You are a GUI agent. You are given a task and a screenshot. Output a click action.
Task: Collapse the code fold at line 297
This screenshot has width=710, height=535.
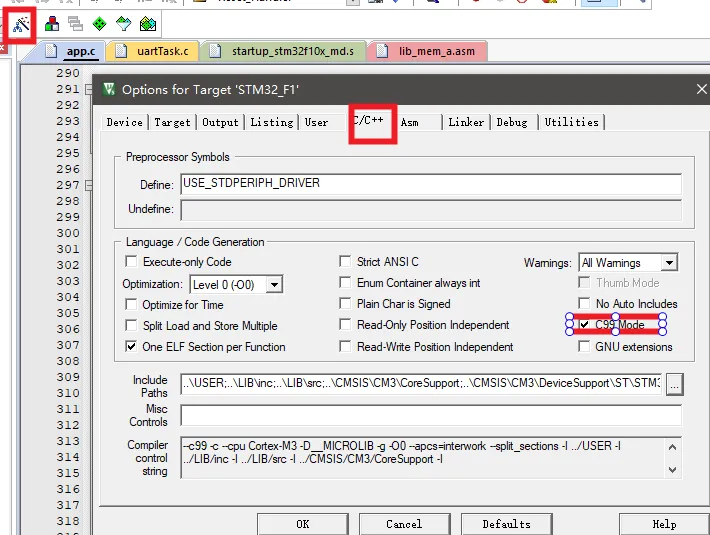tap(89, 185)
